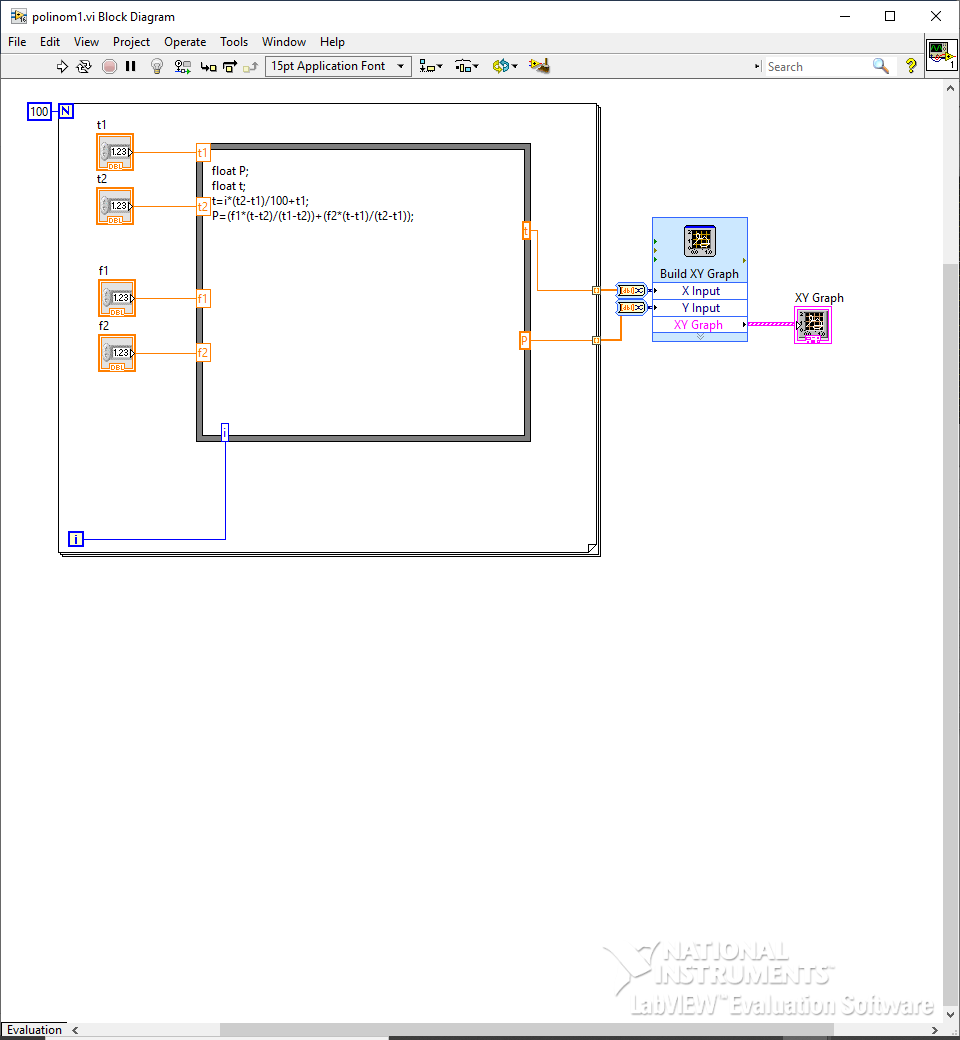Open the Distribute Objects dropdown
This screenshot has height=1040, width=960.
[x=466, y=66]
